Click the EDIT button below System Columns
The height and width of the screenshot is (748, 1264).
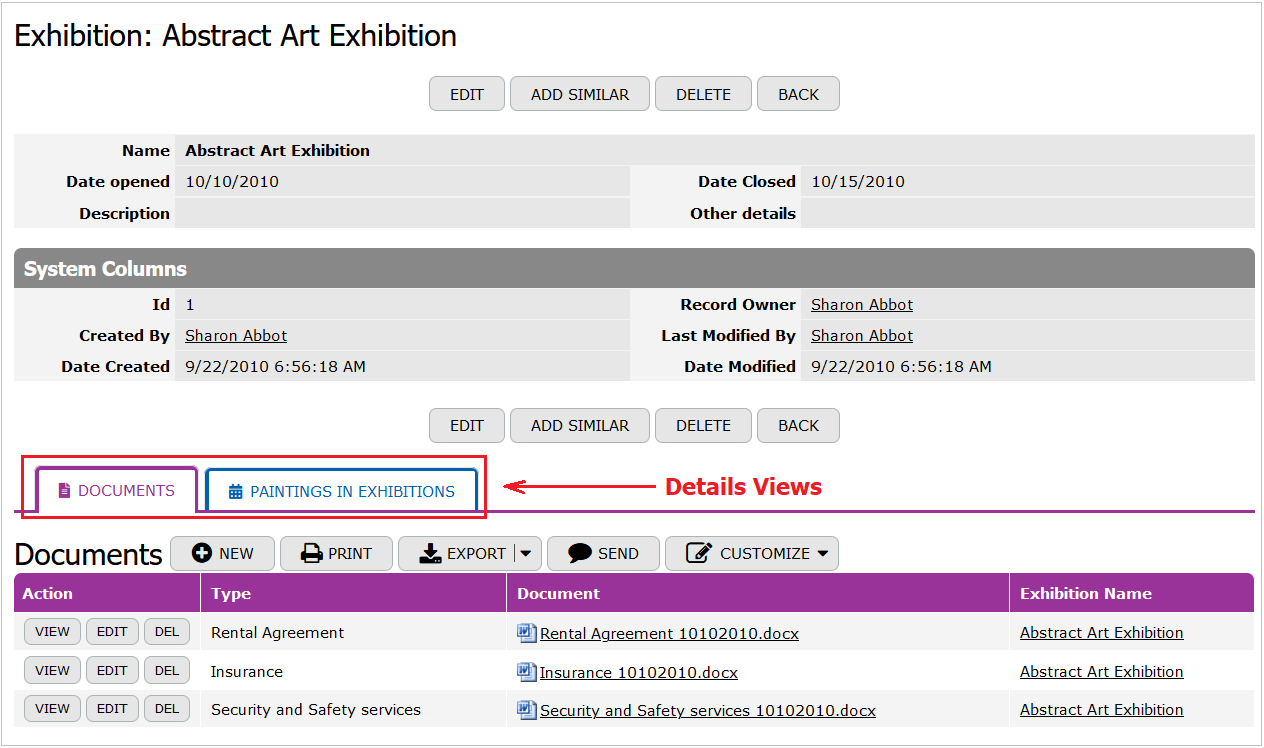467,425
